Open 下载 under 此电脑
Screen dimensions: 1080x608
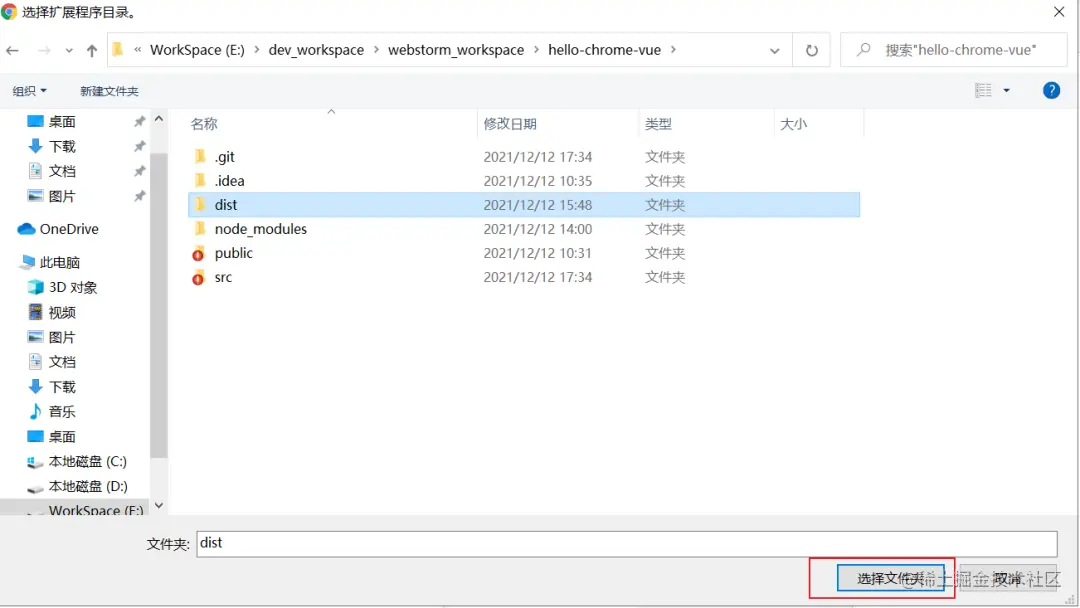tap(61, 387)
